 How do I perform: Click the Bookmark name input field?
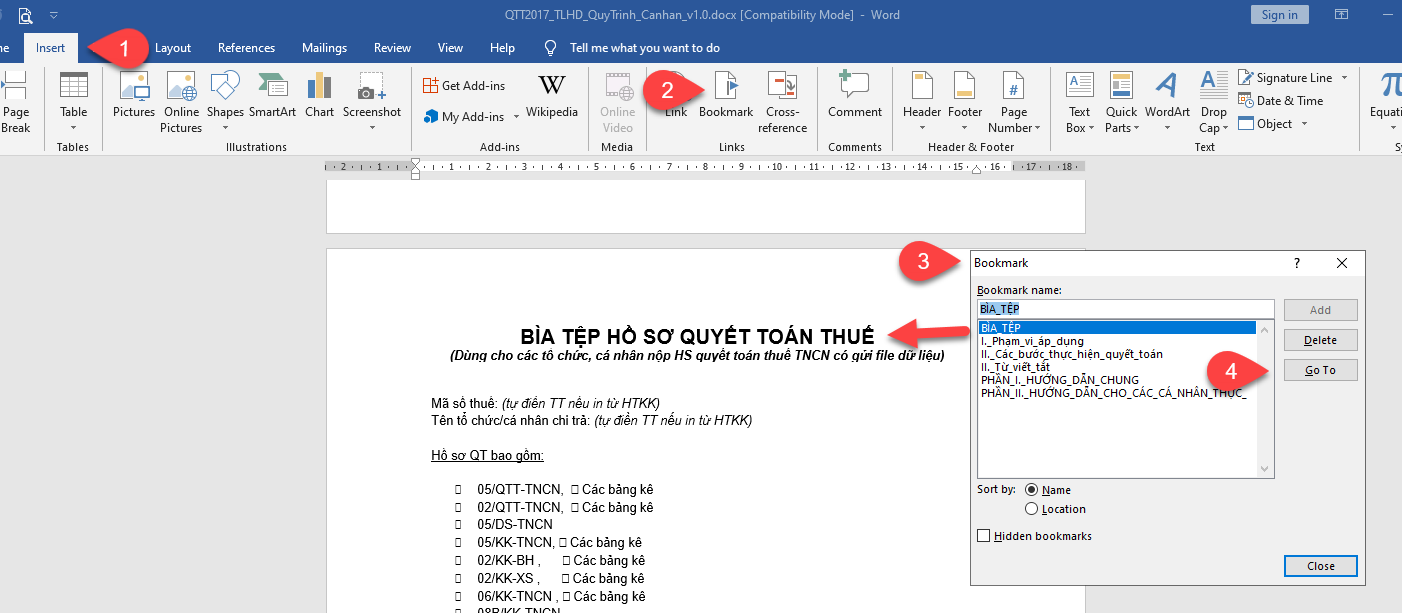(x=1125, y=309)
